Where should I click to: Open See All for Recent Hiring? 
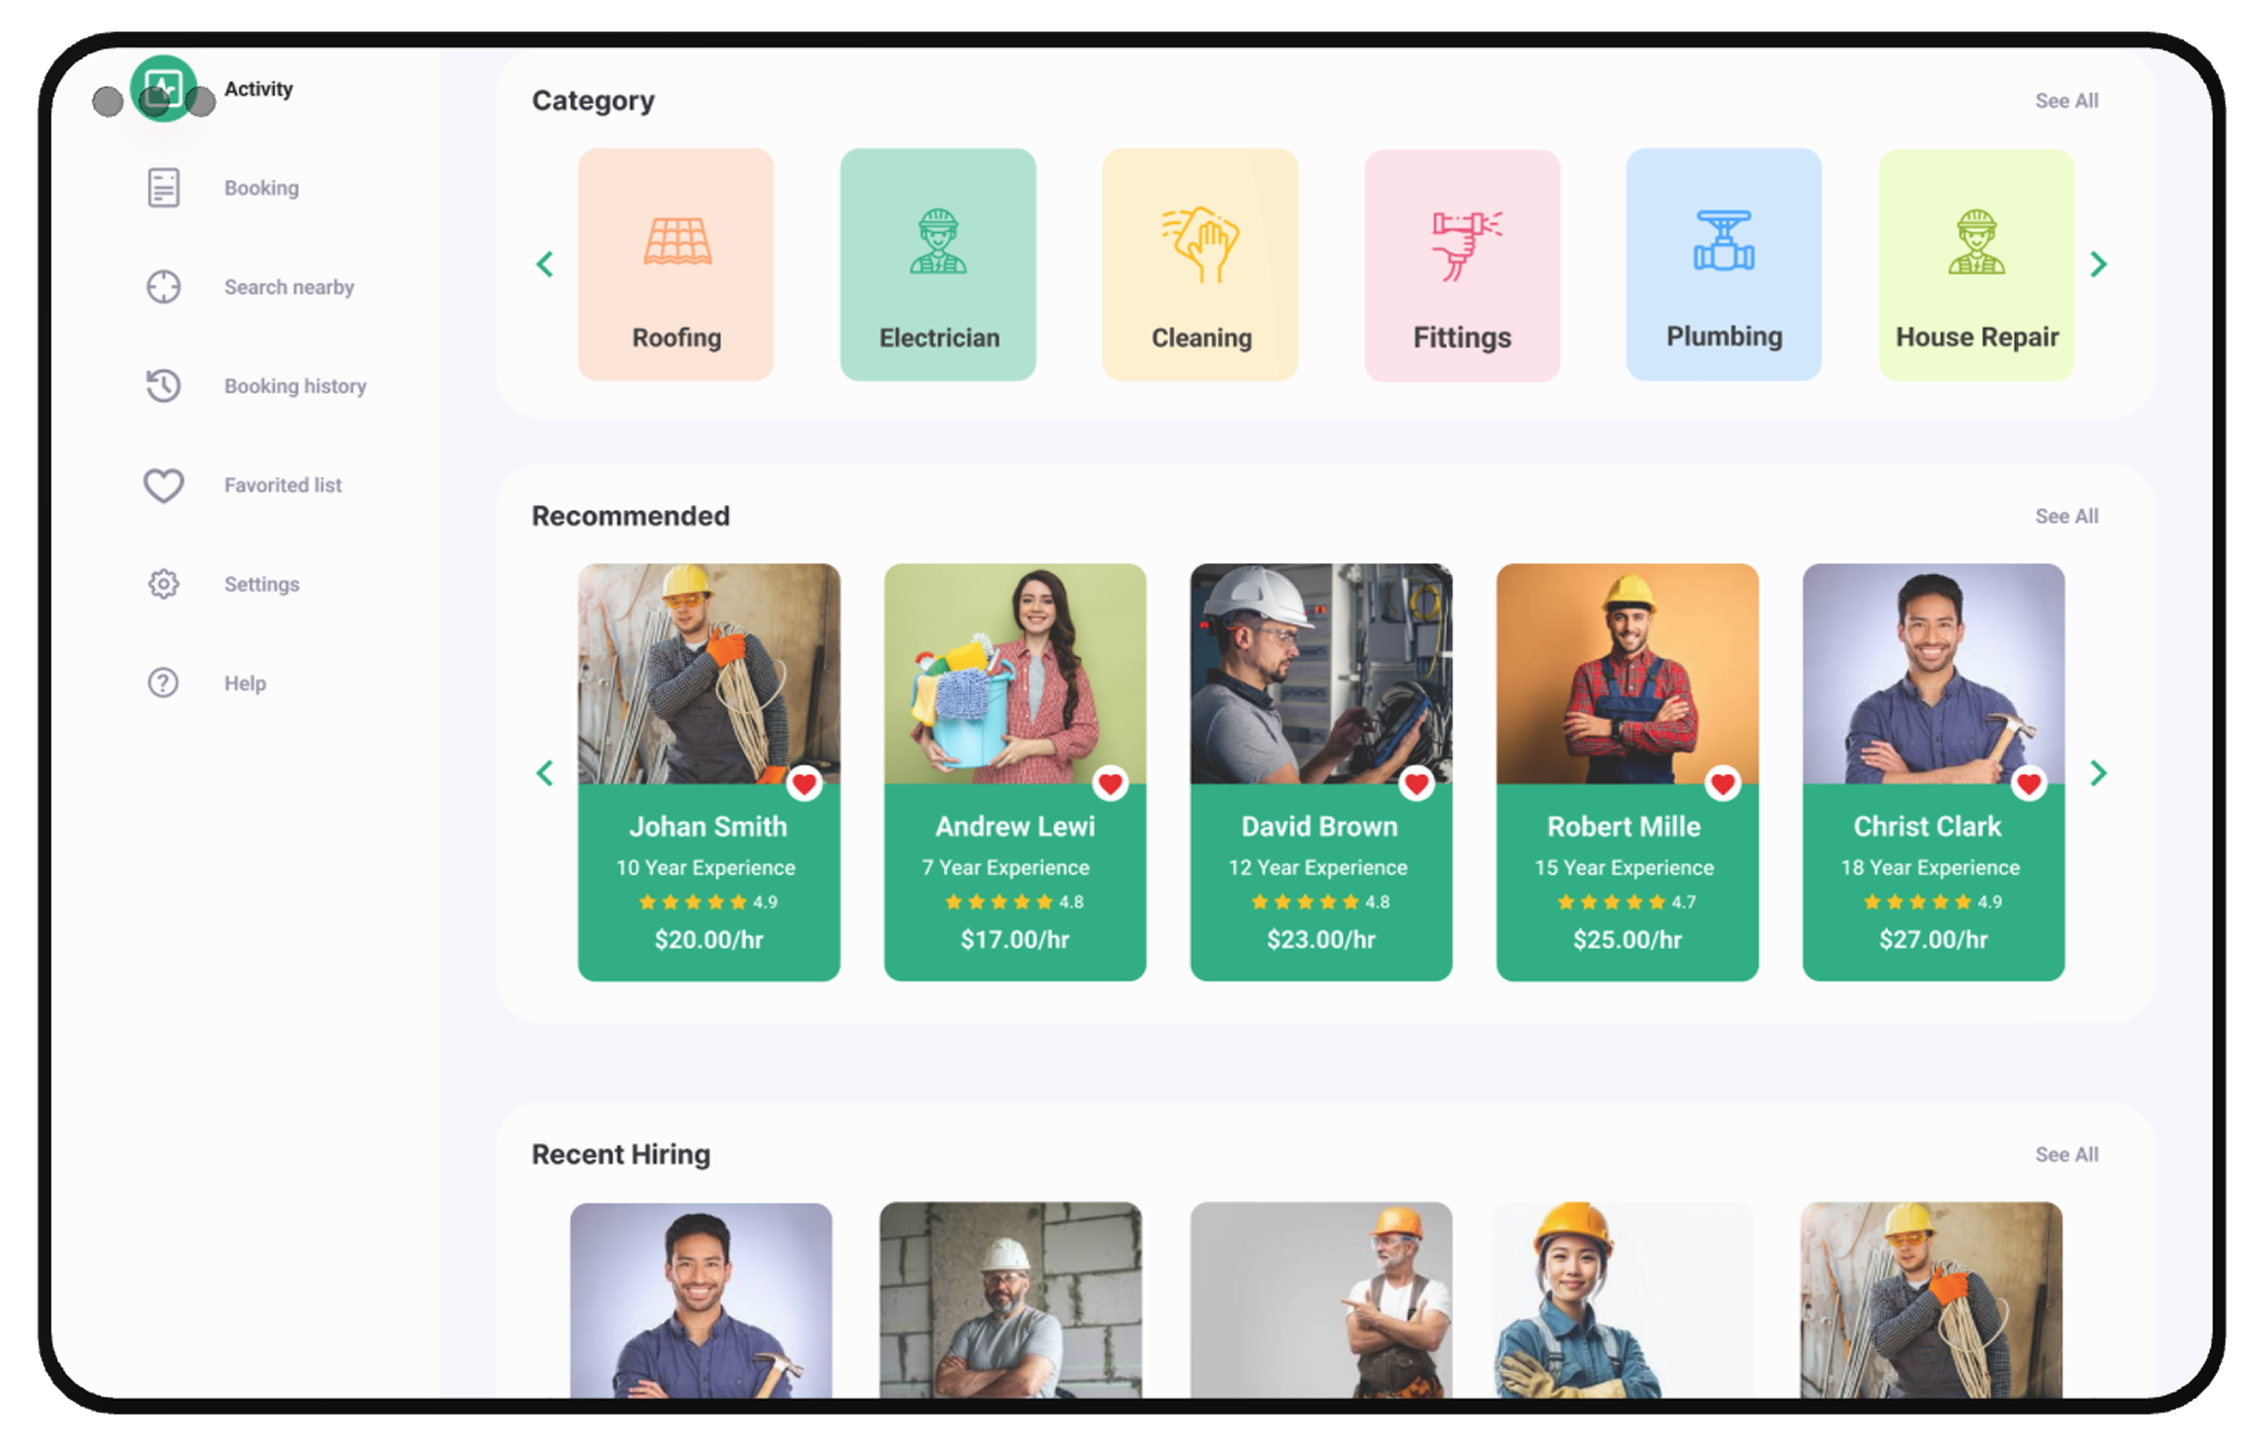(x=2066, y=1154)
